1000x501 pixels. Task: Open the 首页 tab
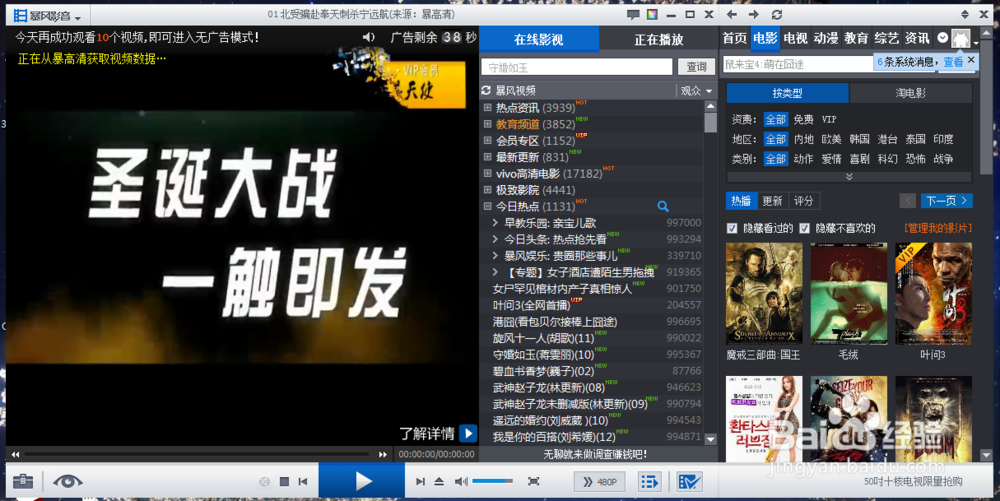[x=734, y=39]
